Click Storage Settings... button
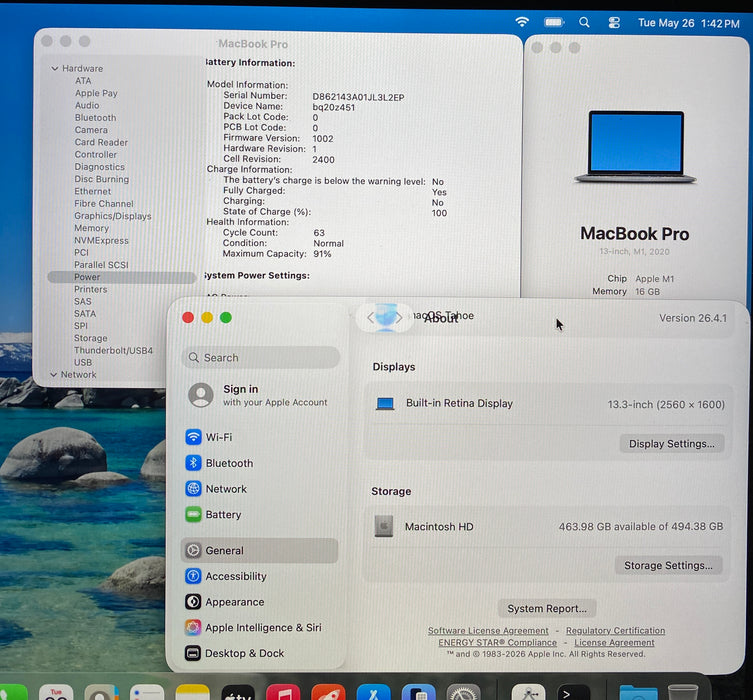 click(668, 566)
